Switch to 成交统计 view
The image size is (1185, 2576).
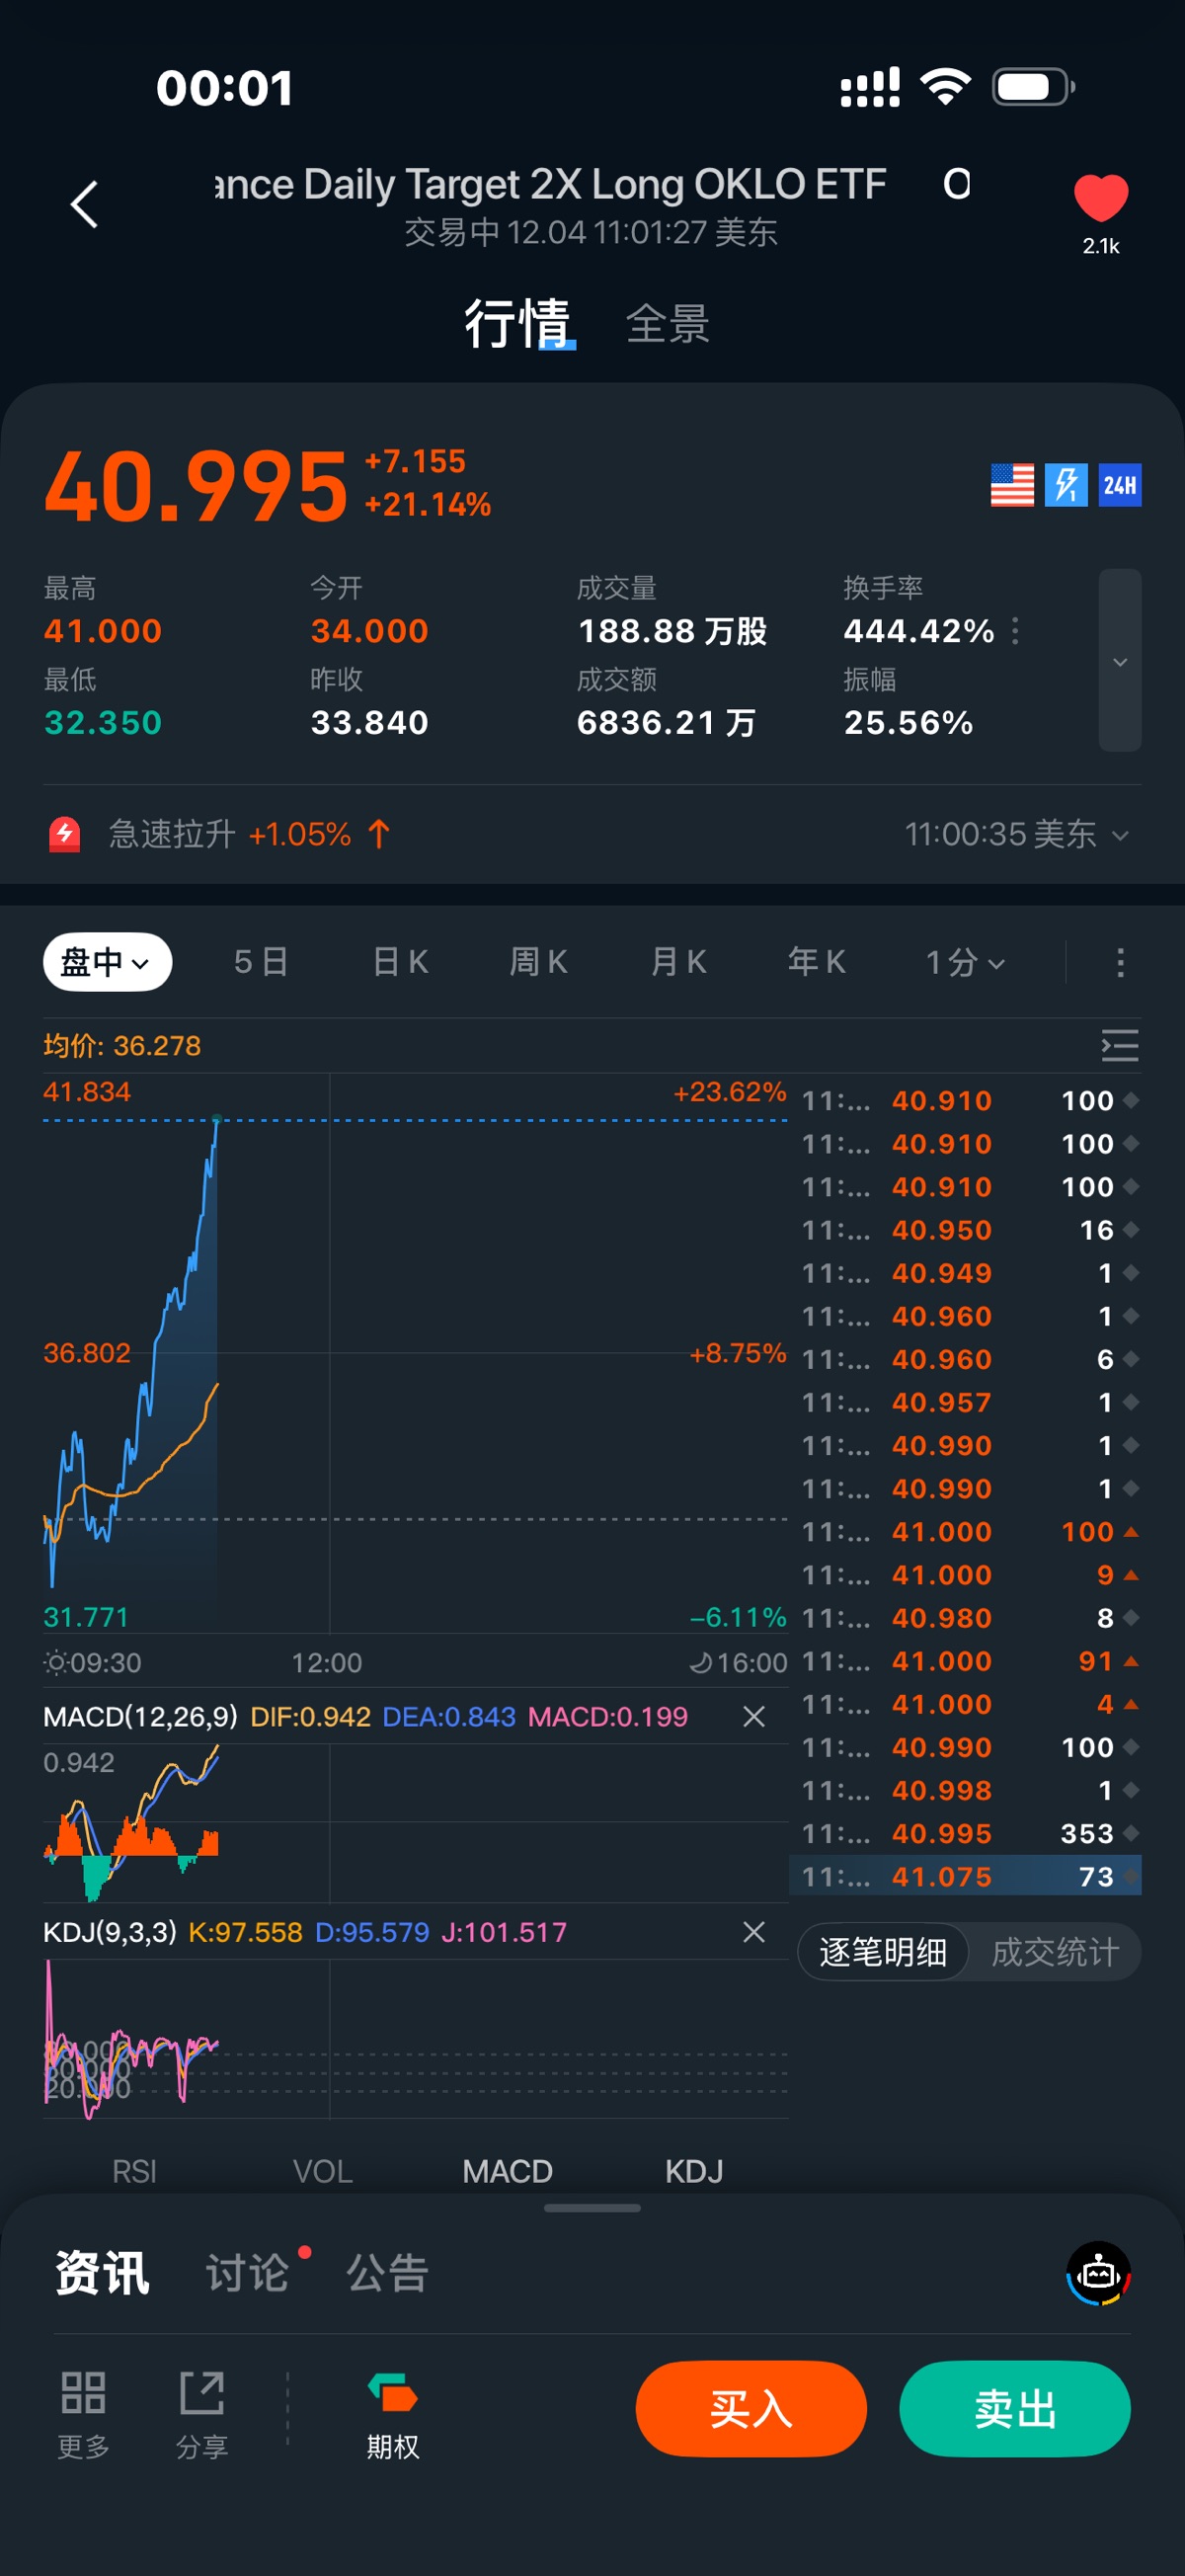pyautogui.click(x=1054, y=1952)
